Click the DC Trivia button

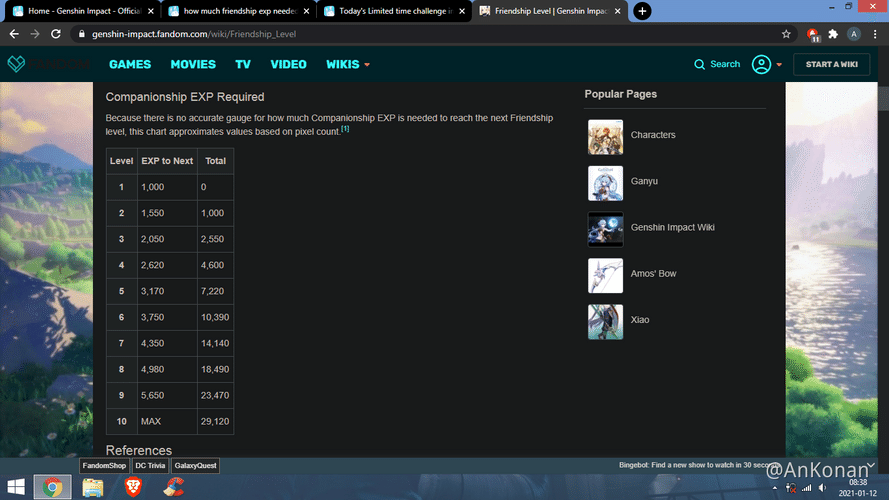tap(150, 465)
